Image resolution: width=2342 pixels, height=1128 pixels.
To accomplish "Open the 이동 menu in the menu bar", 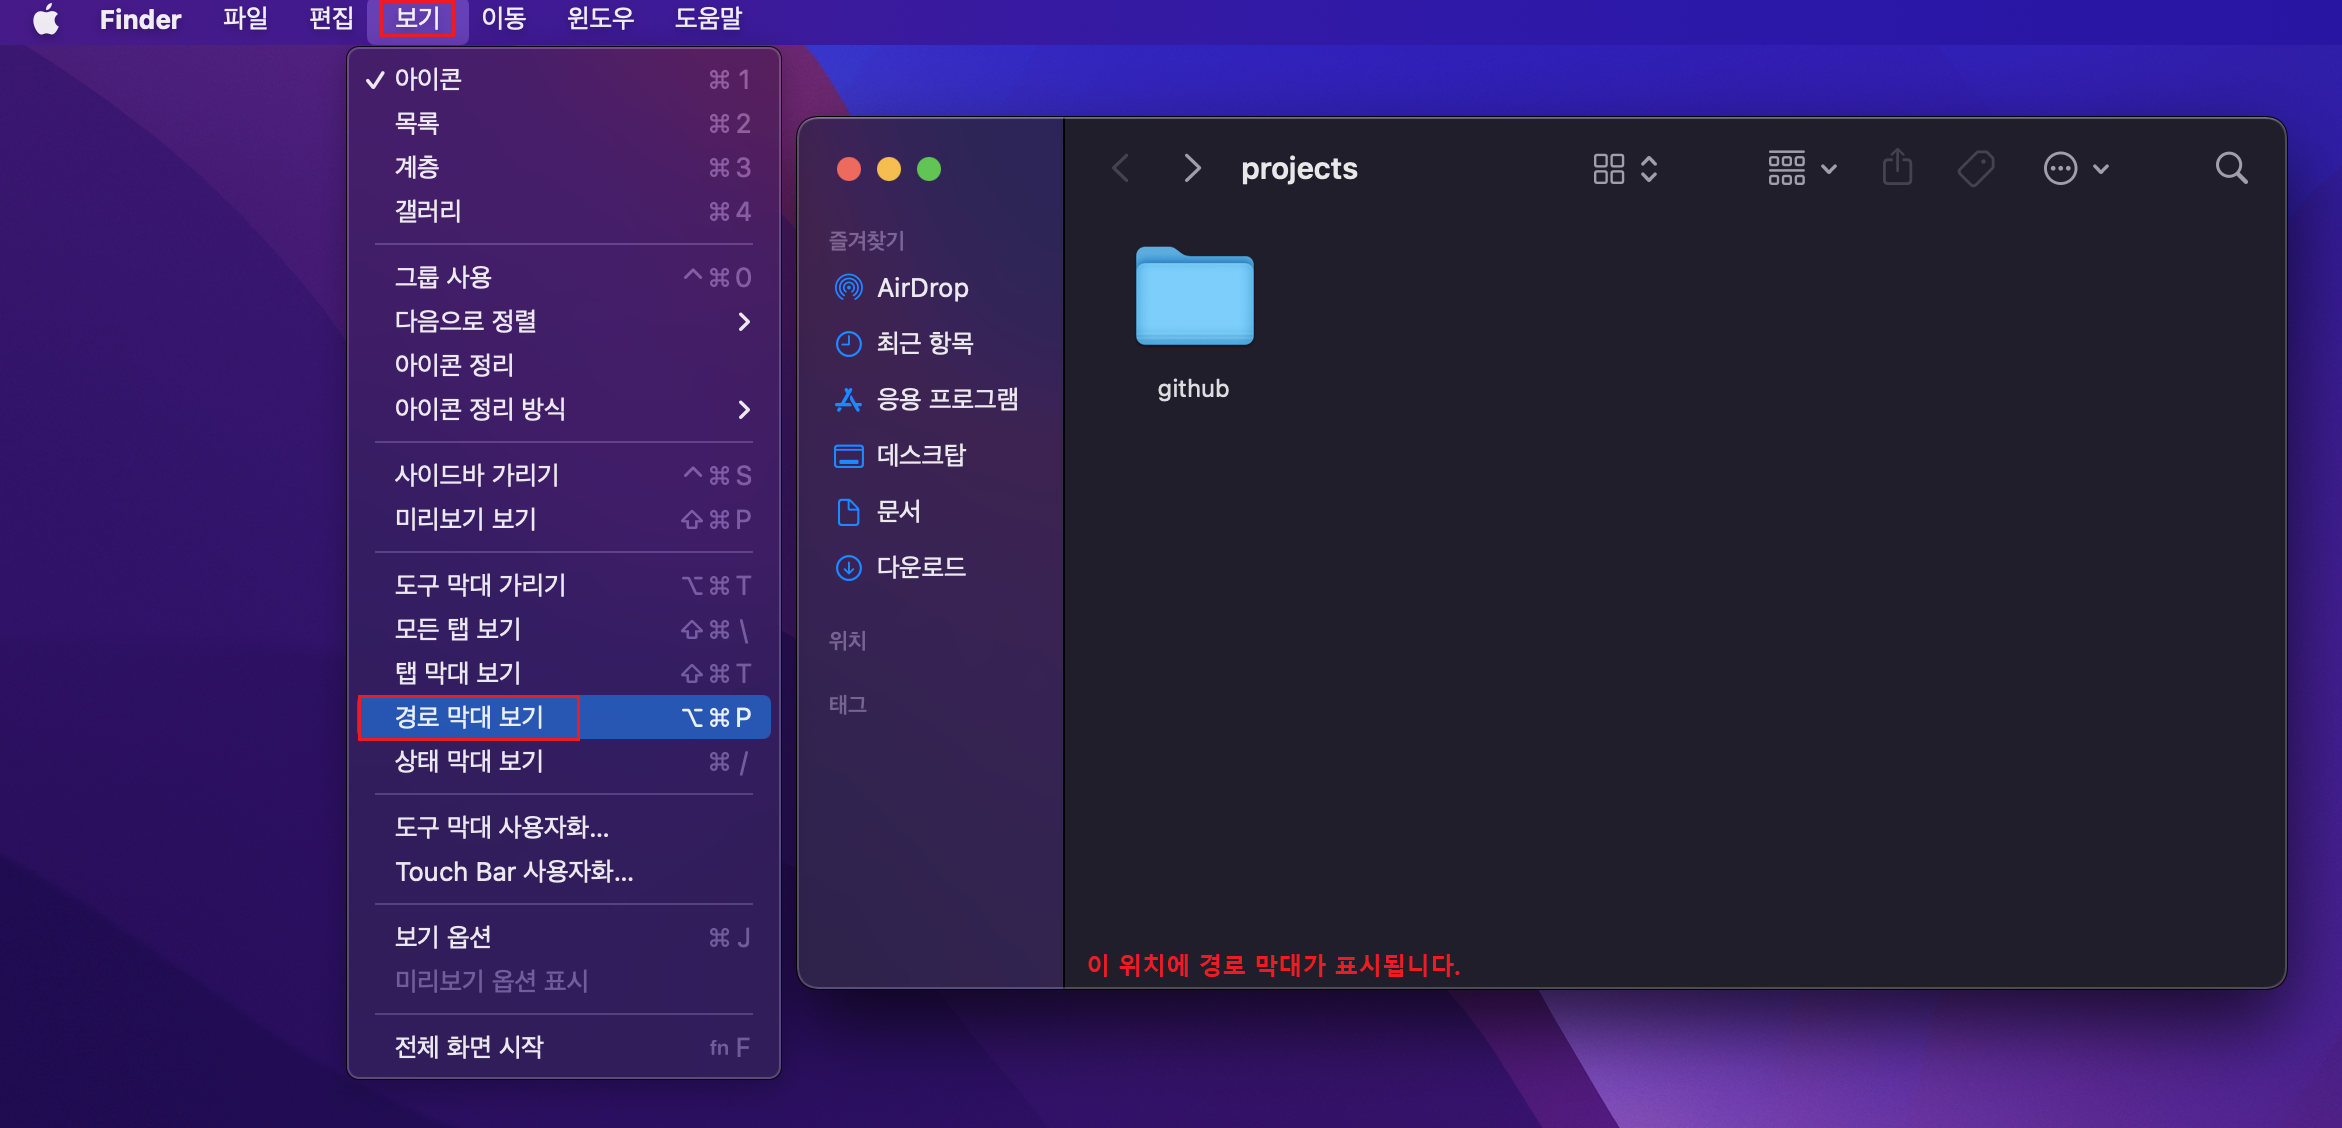I will click(x=503, y=19).
